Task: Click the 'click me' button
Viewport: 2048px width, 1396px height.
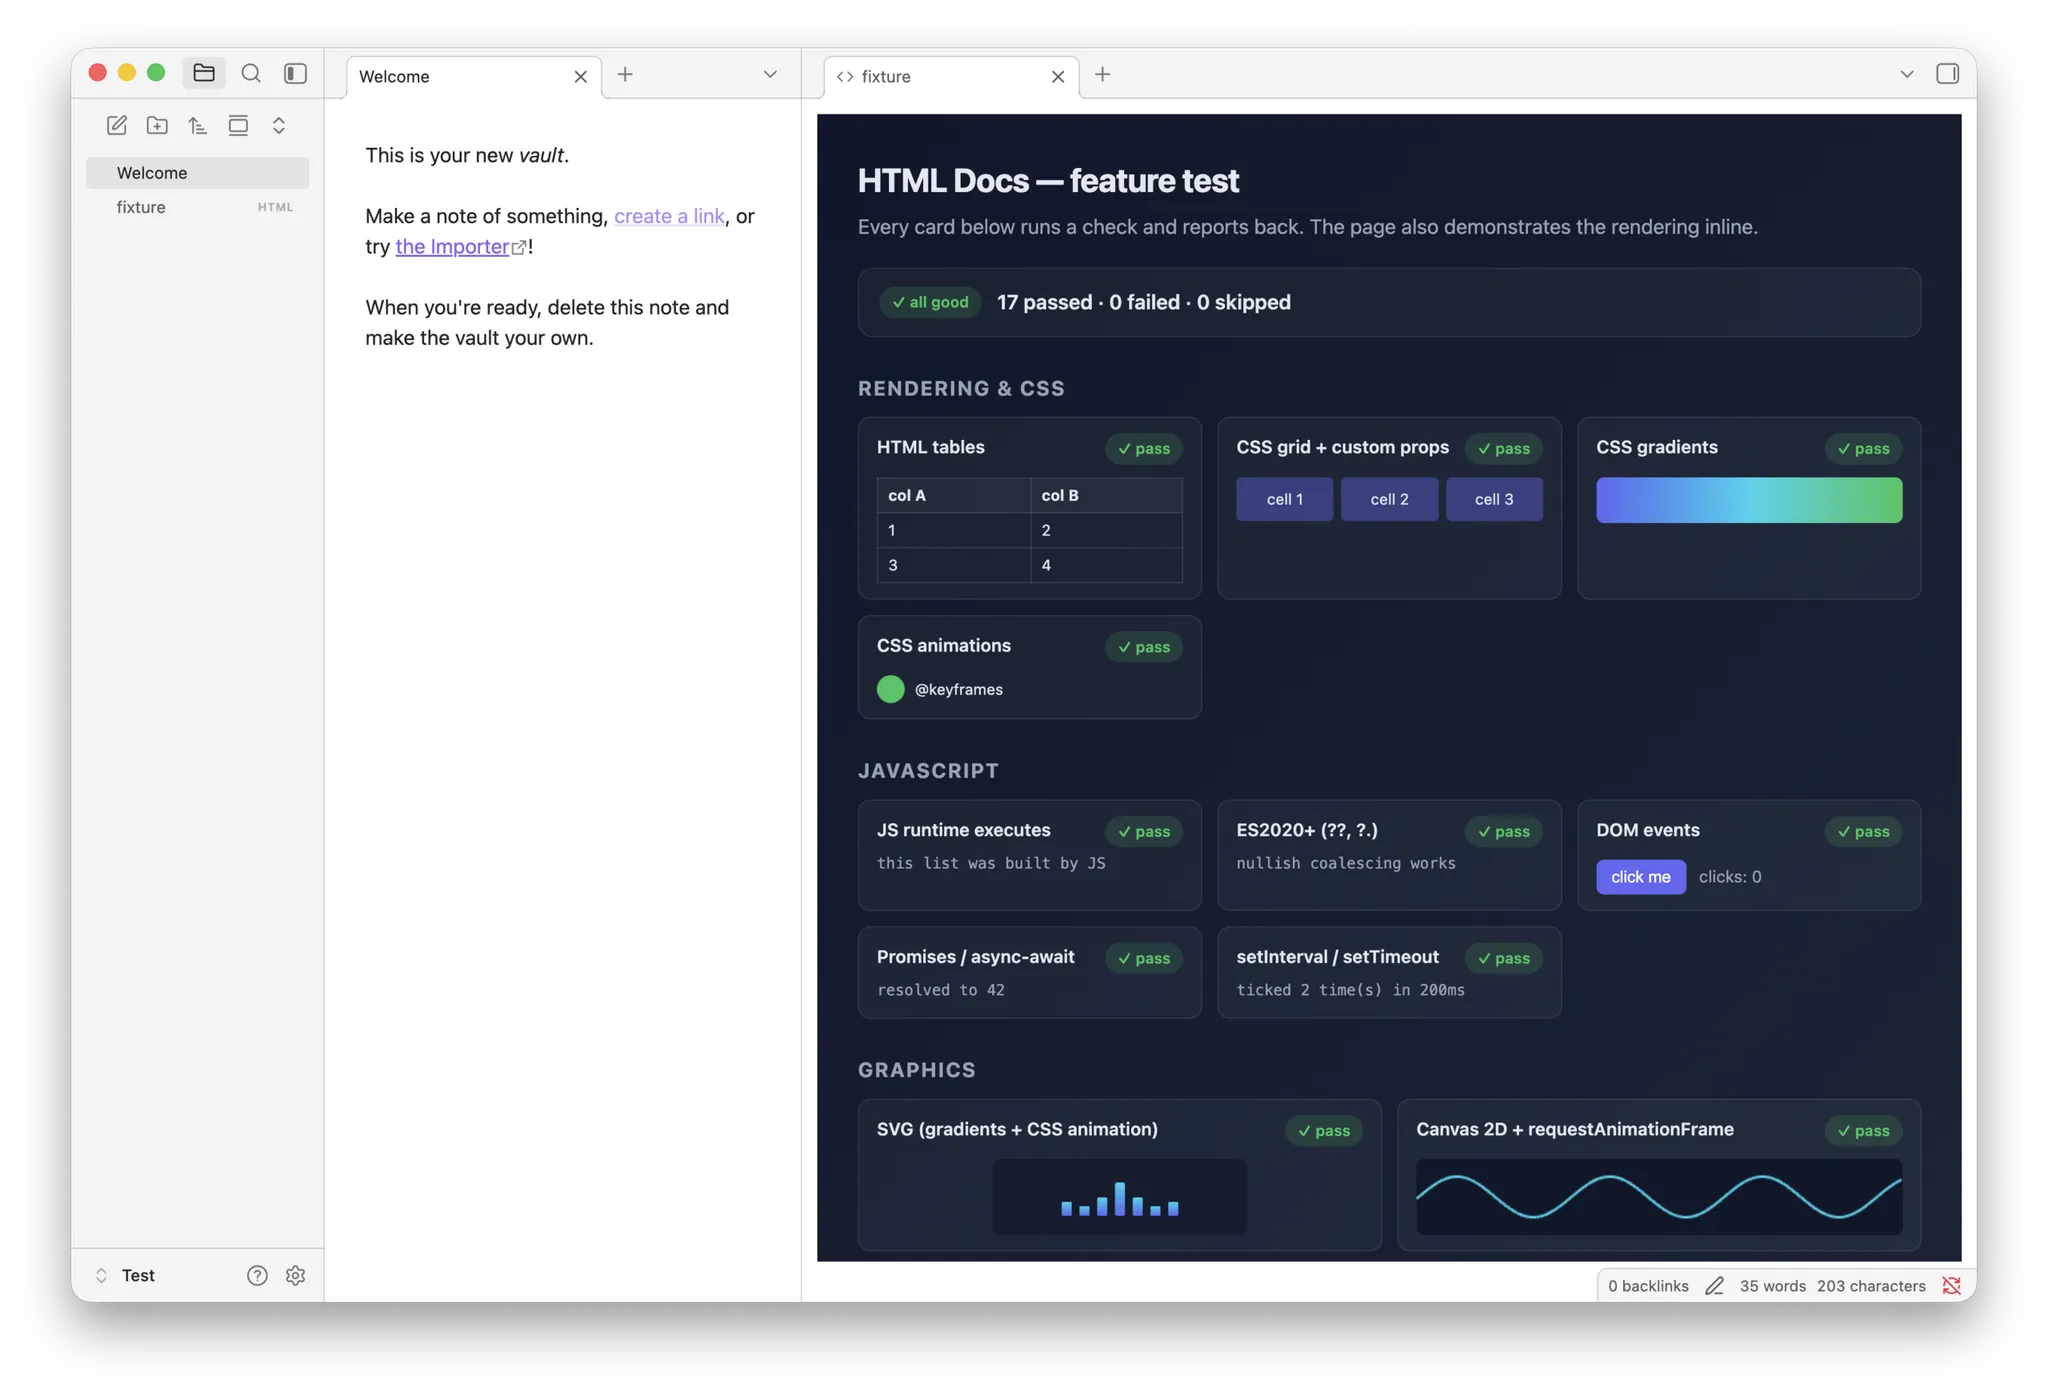Action: pyautogui.click(x=1640, y=877)
